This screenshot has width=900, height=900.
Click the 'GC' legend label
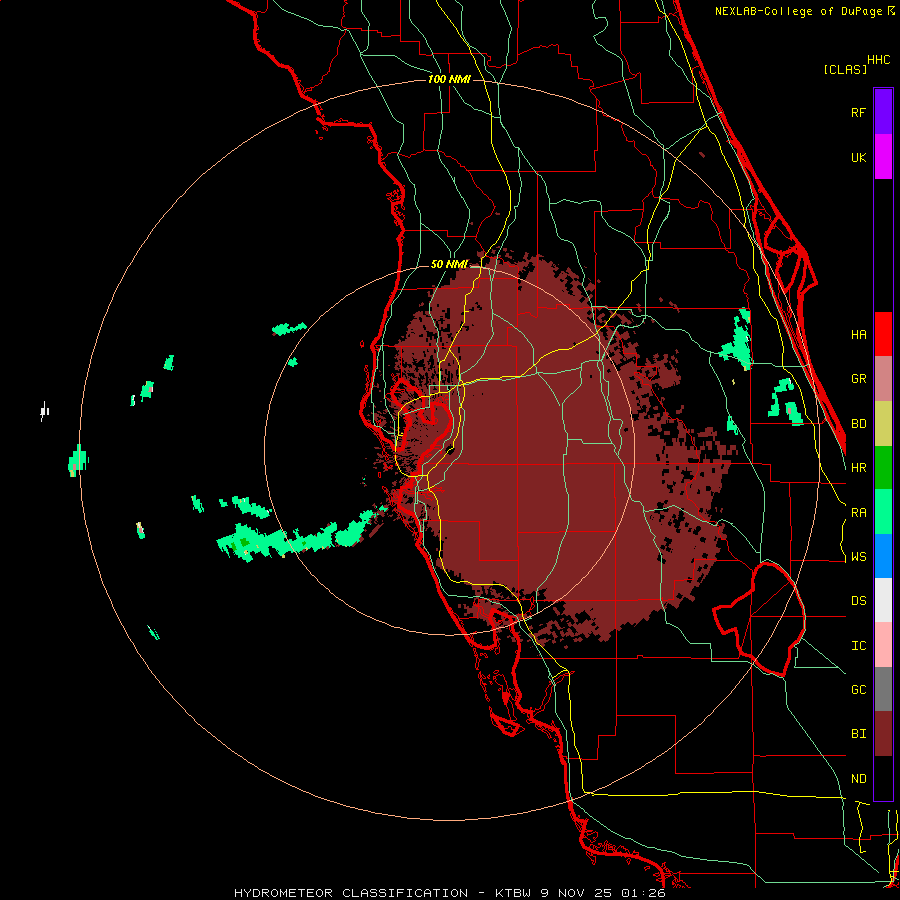tap(858, 690)
